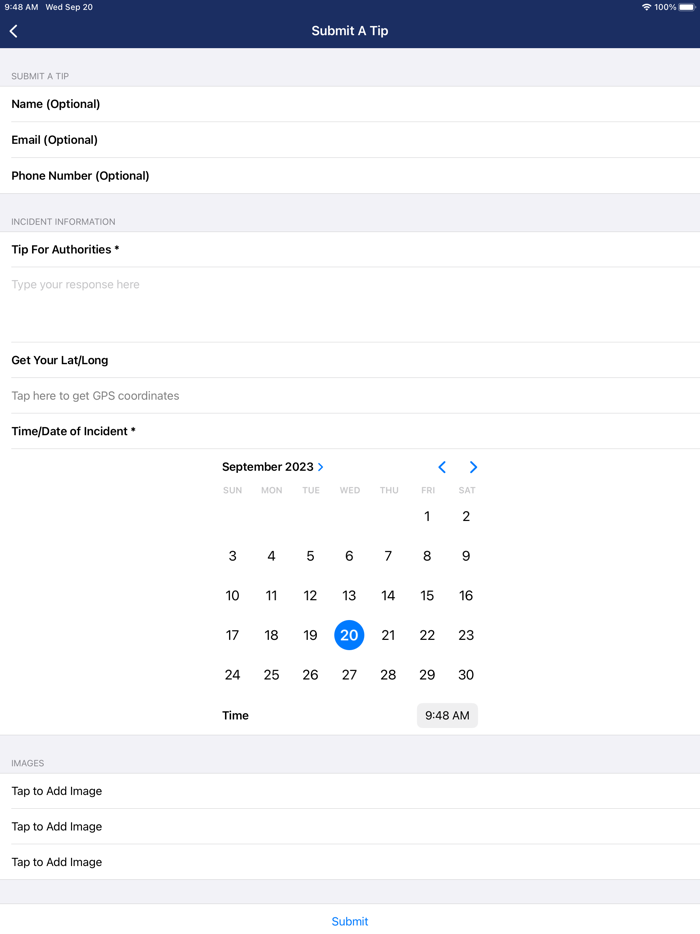This screenshot has width=700, height=934.
Task: Tap the Wi-Fi status icon
Action: [646, 7]
